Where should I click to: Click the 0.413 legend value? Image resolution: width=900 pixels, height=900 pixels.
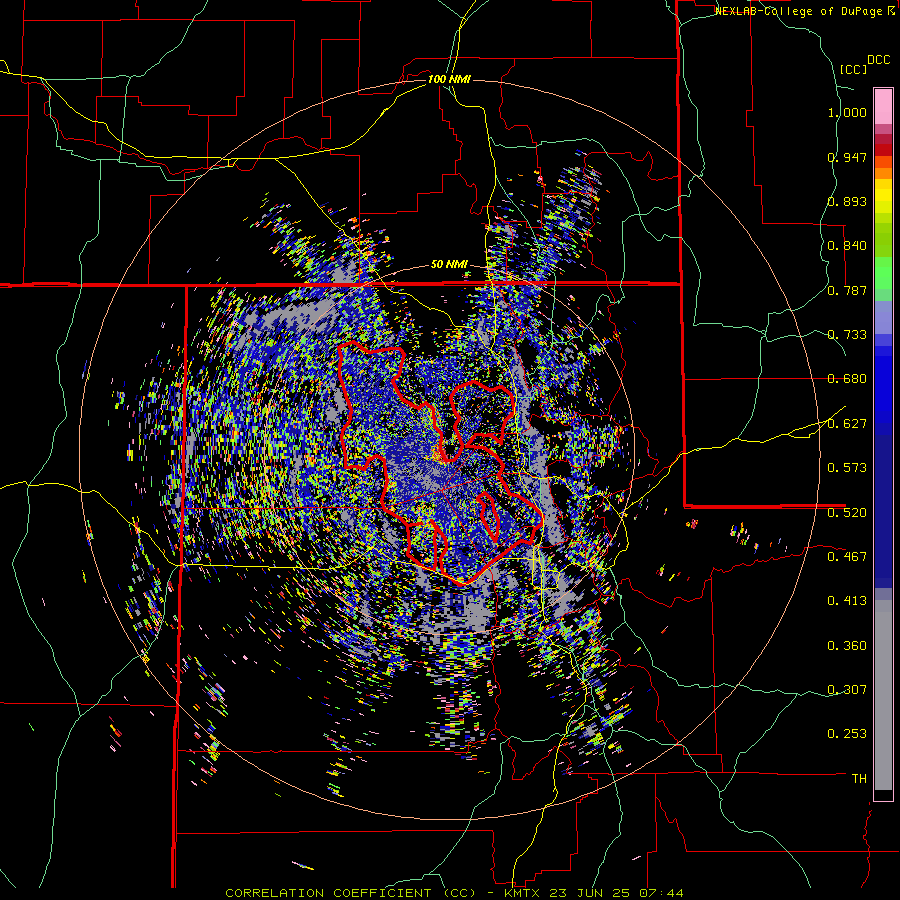click(x=847, y=601)
